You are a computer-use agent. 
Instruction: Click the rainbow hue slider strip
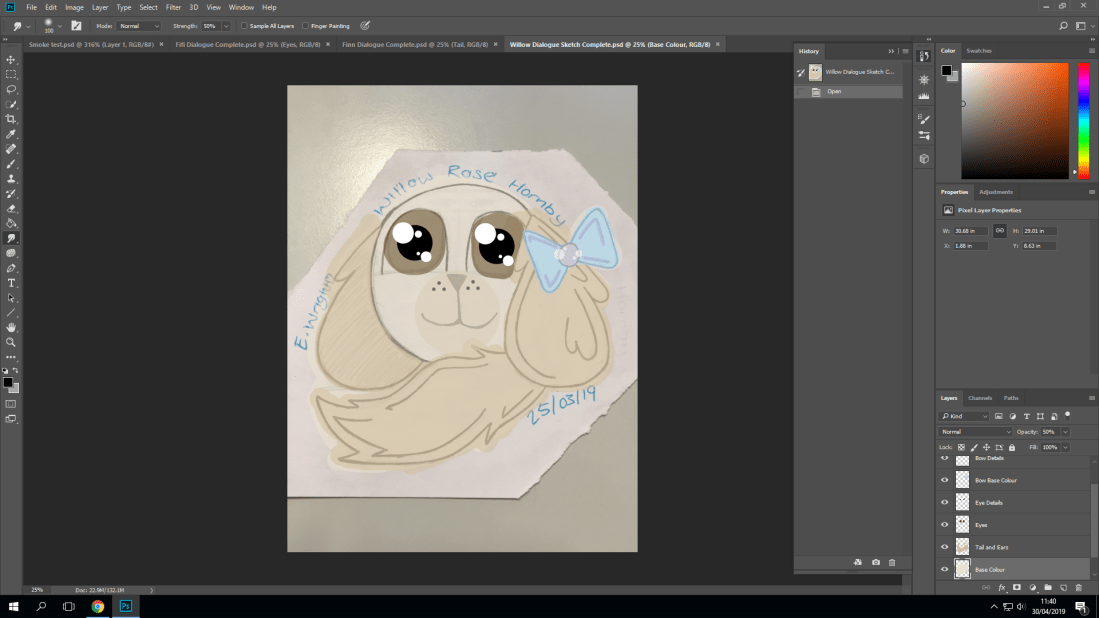click(1083, 120)
